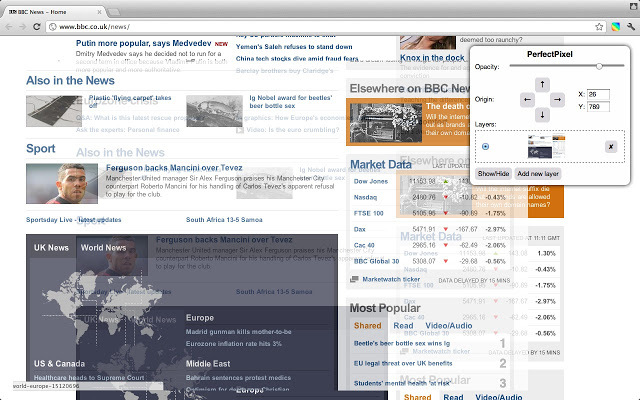This screenshot has width=640, height=400.
Task: Switch to the Read tab in Most Popular
Action: pos(403,326)
